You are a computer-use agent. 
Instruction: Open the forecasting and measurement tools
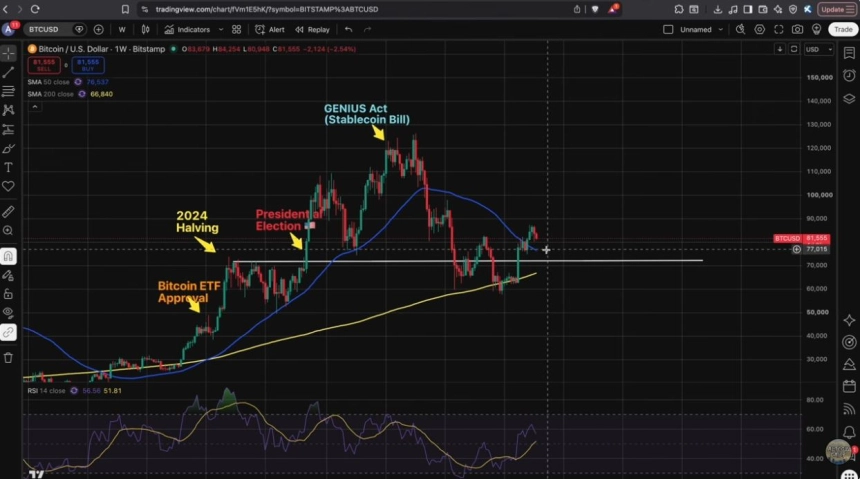point(8,129)
